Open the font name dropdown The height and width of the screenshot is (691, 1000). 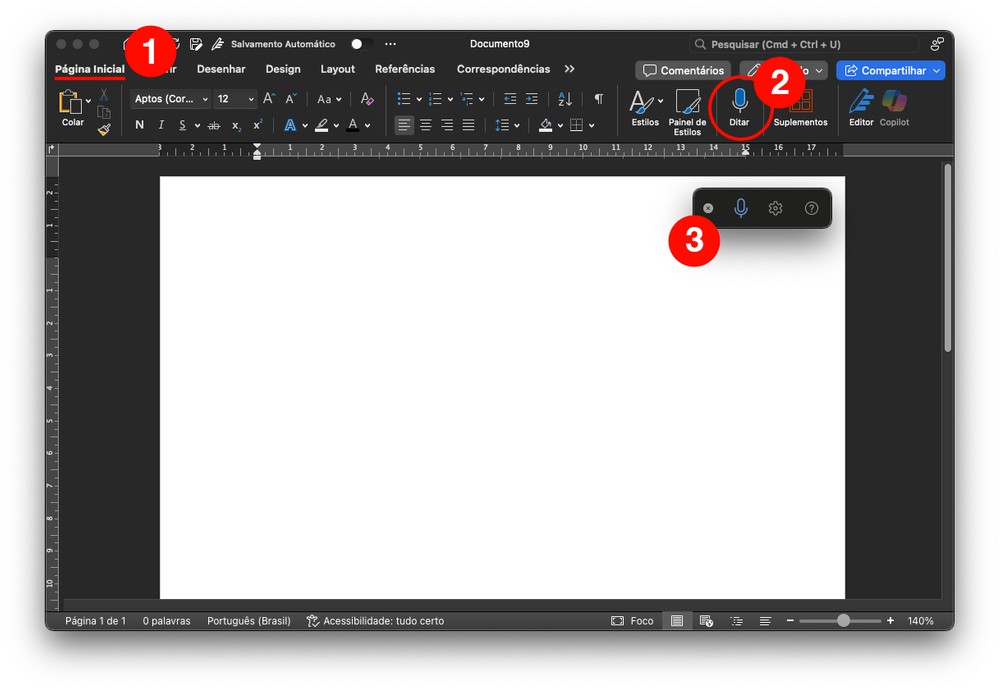coord(171,99)
